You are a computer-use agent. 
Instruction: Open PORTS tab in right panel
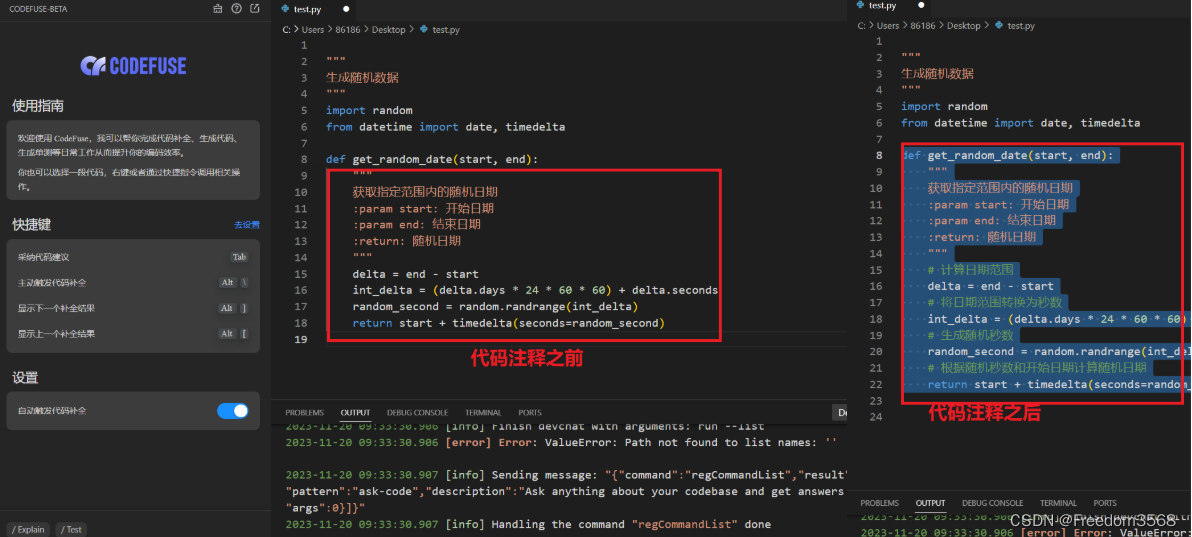coord(1105,503)
